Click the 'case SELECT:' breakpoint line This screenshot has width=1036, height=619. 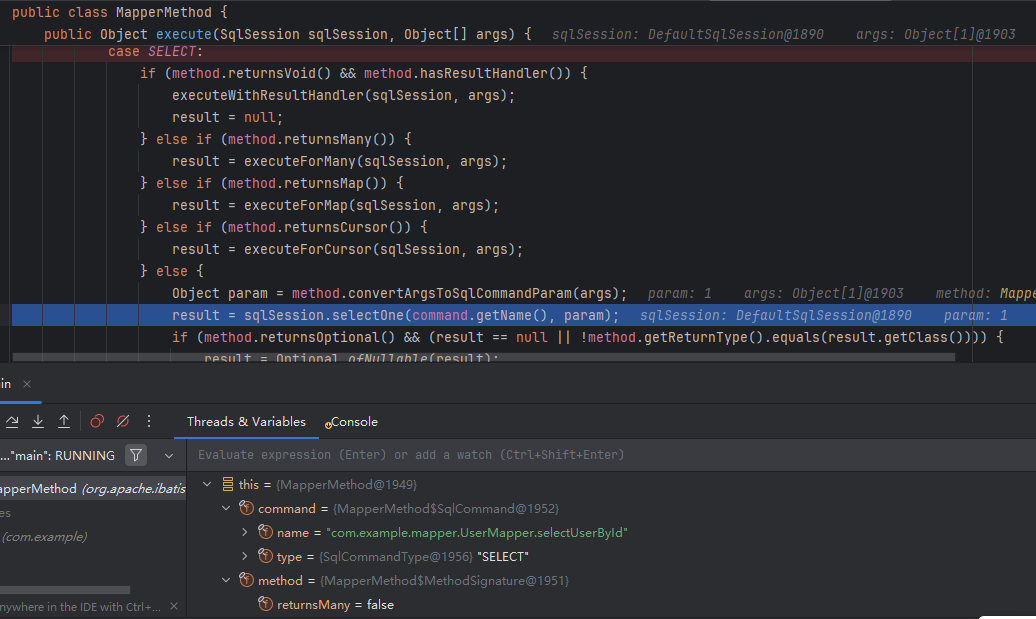click(x=523, y=52)
